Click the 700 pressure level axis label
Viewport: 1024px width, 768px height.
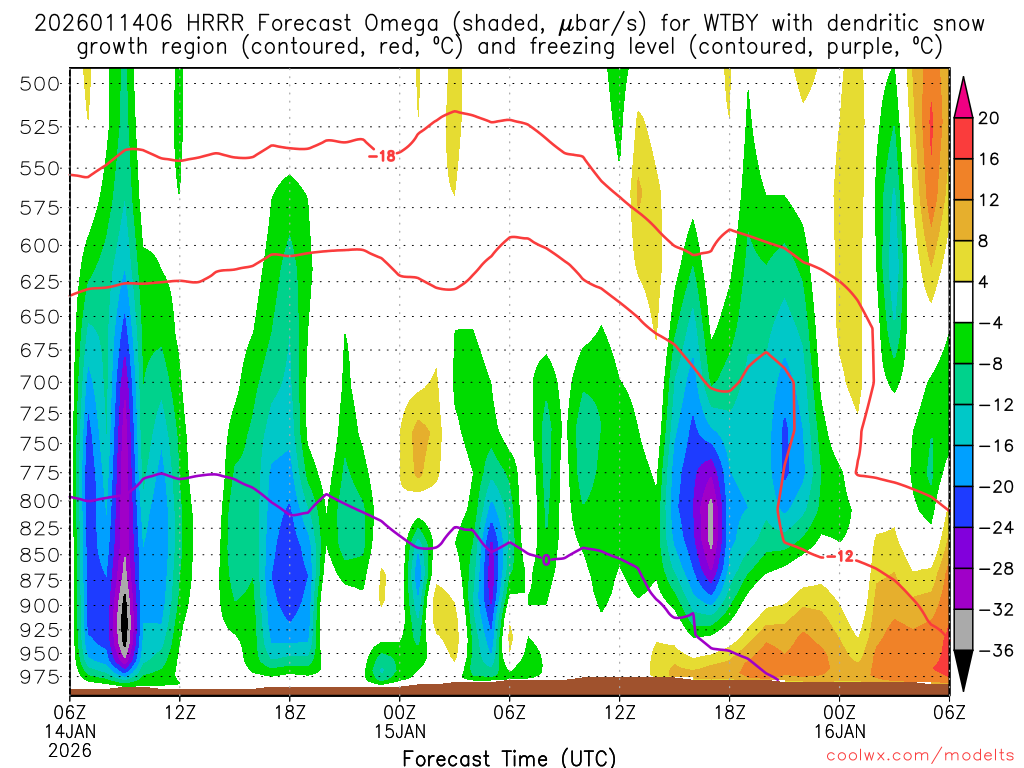tap(40, 382)
